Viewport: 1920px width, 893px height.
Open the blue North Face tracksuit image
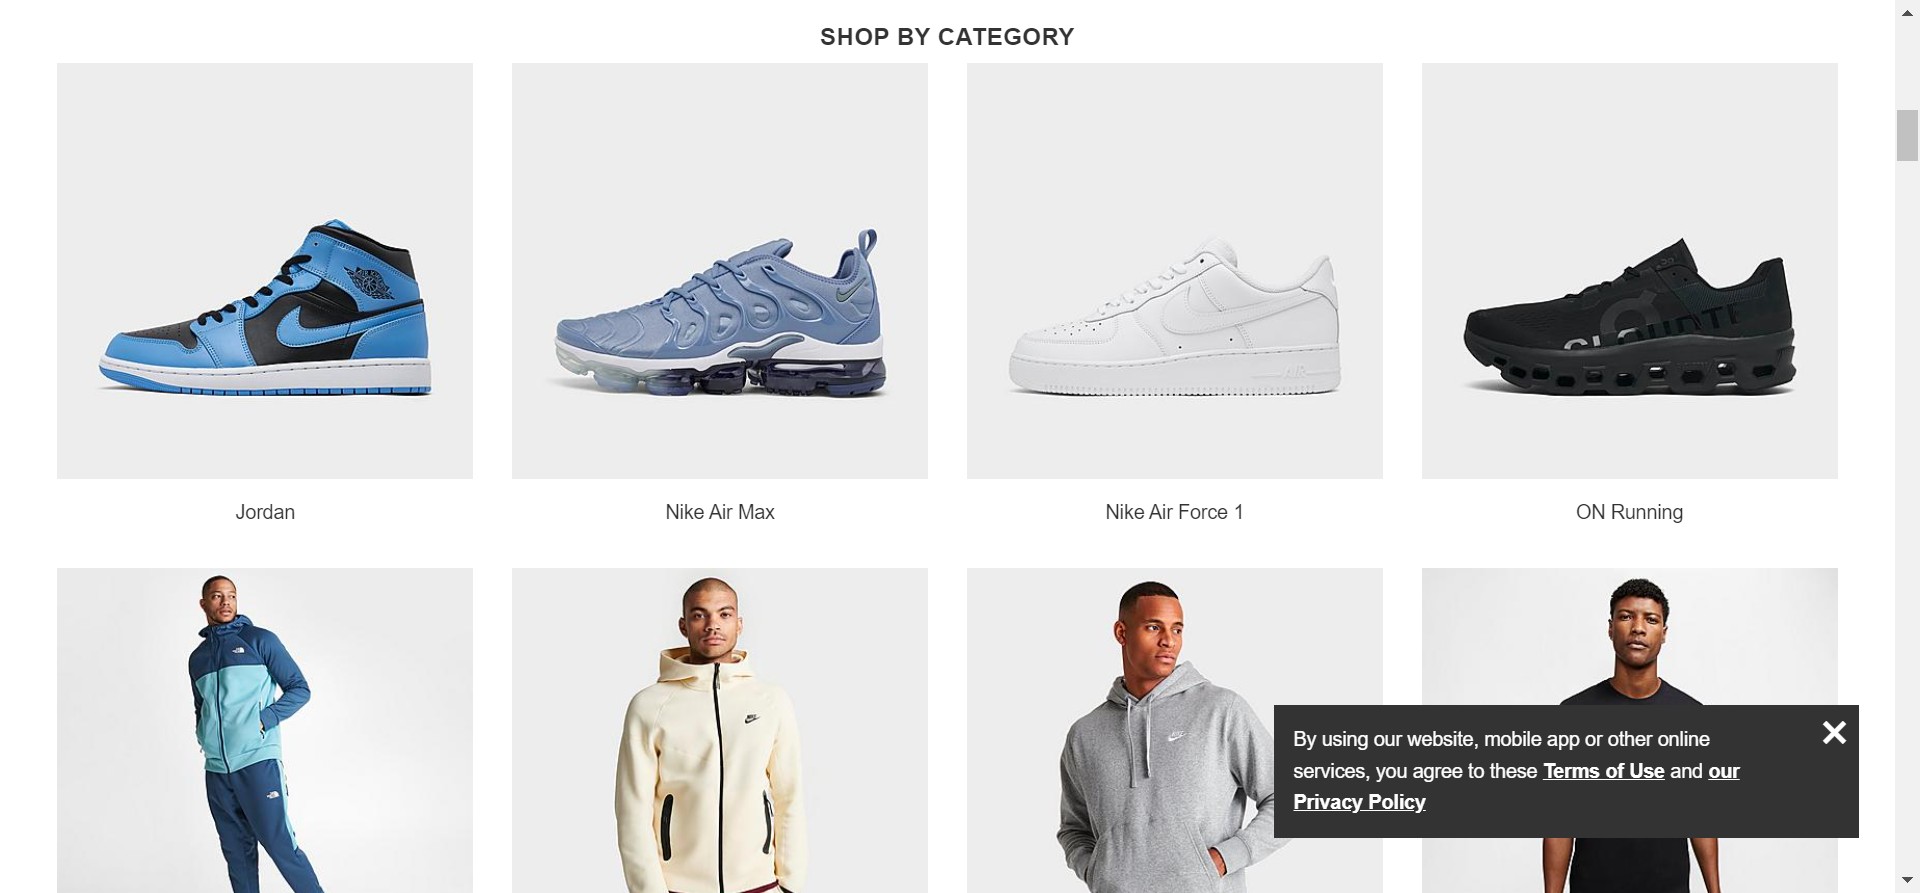pyautogui.click(x=265, y=730)
